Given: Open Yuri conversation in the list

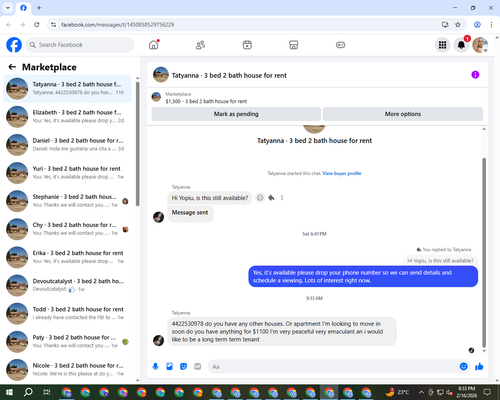Looking at the screenshot, I should pyautogui.click(x=67, y=173).
